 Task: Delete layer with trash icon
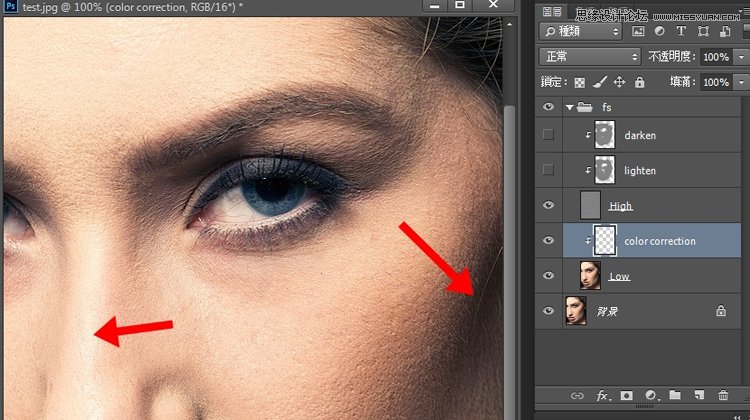(723, 395)
